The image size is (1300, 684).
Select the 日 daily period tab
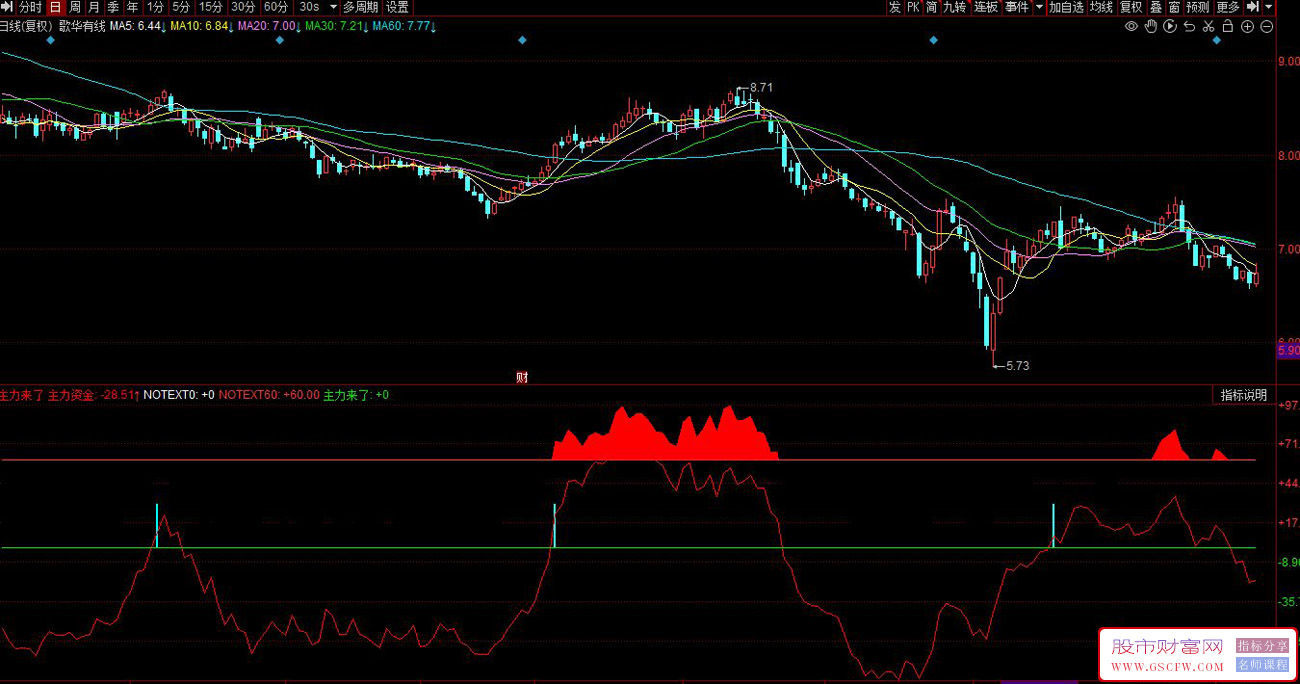[56, 7]
